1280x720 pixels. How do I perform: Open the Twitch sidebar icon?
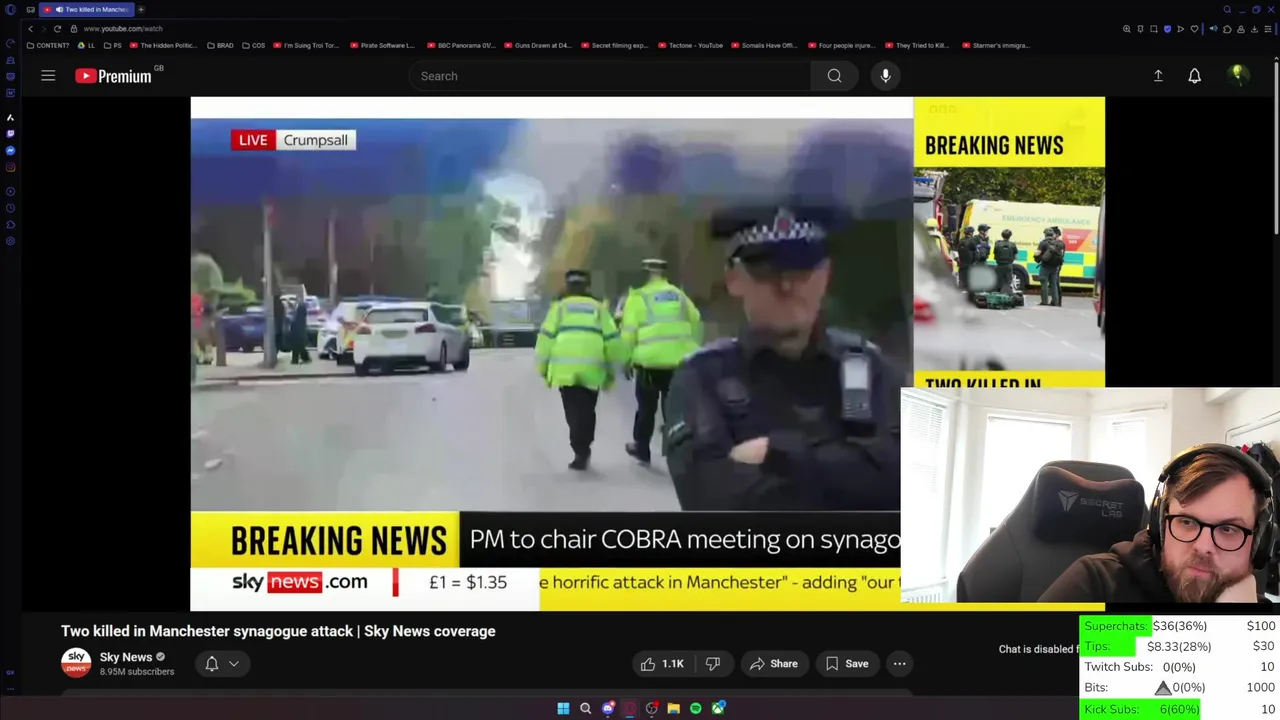click(x=10, y=133)
